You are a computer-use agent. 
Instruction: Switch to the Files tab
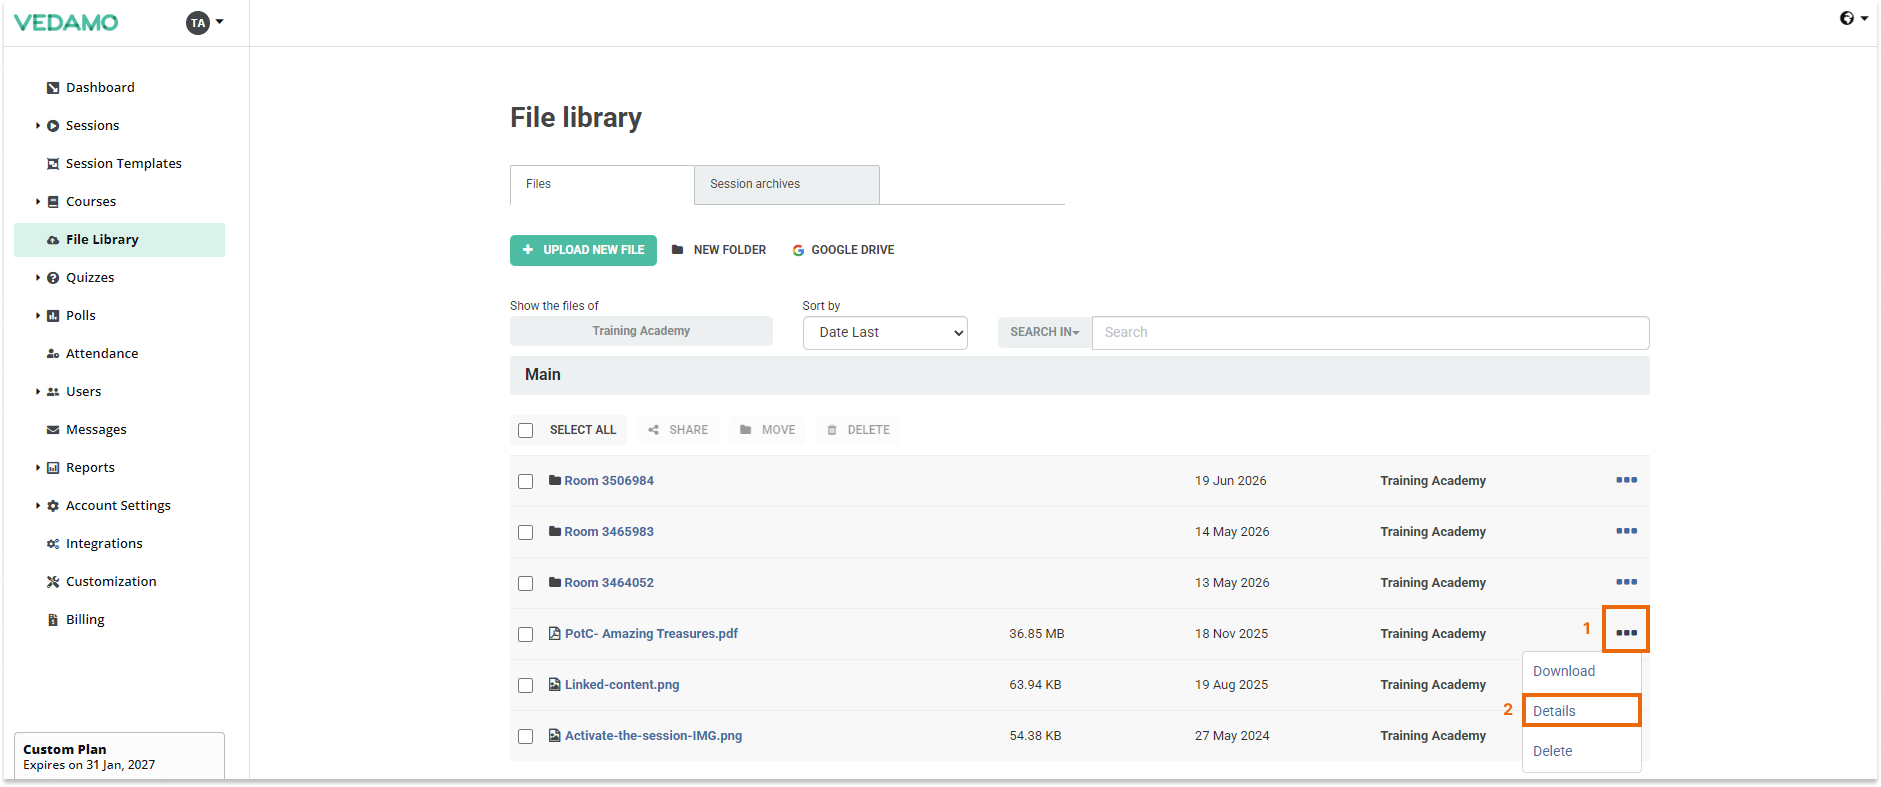pyautogui.click(x=602, y=185)
